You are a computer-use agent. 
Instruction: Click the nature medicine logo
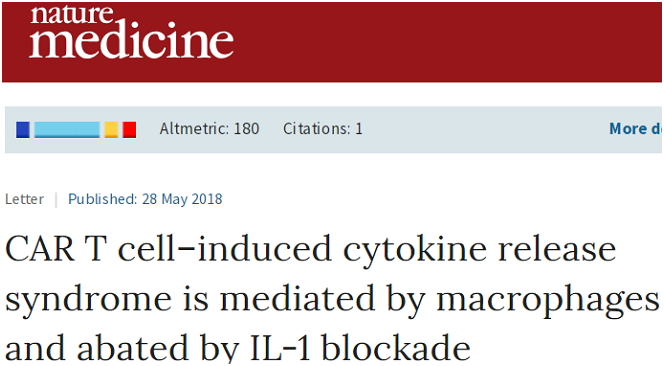click(131, 32)
